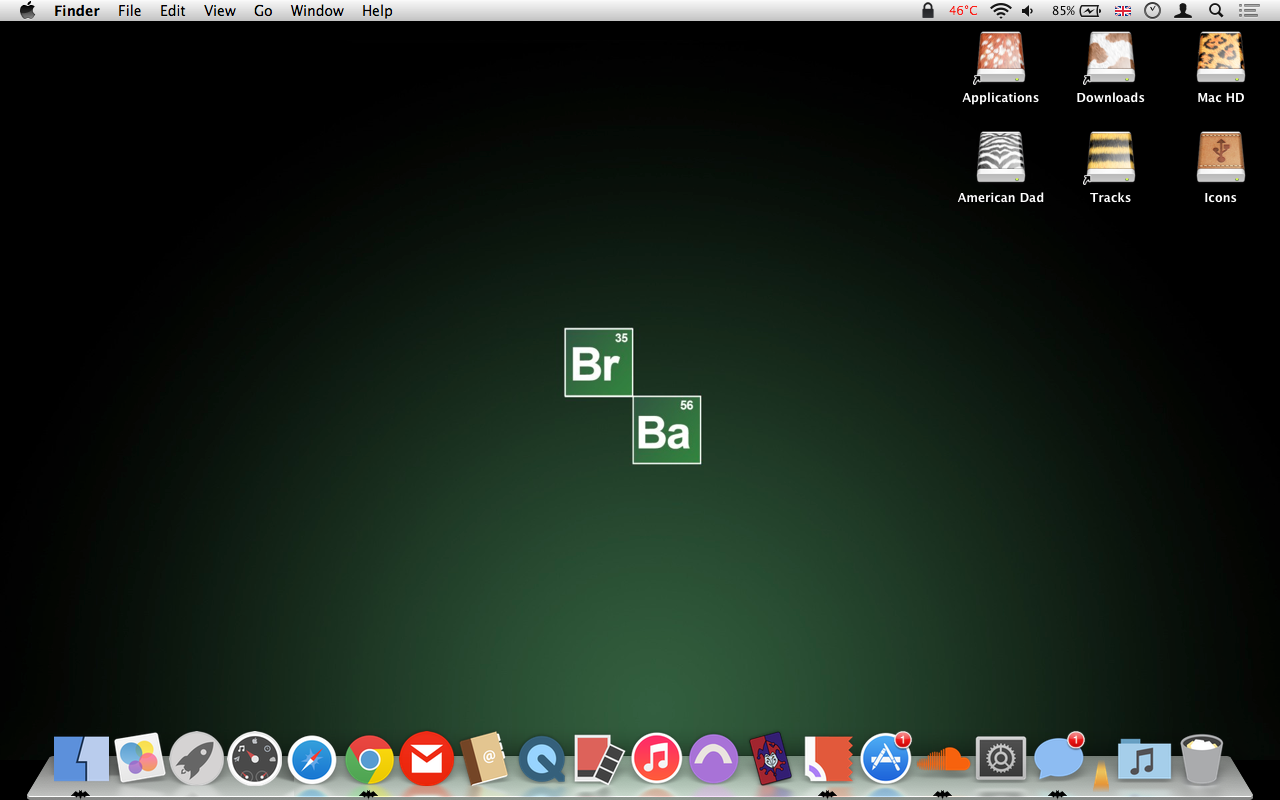Viewport: 1280px width, 800px height.
Task: Launch Game Center from the dock
Action: [139, 759]
